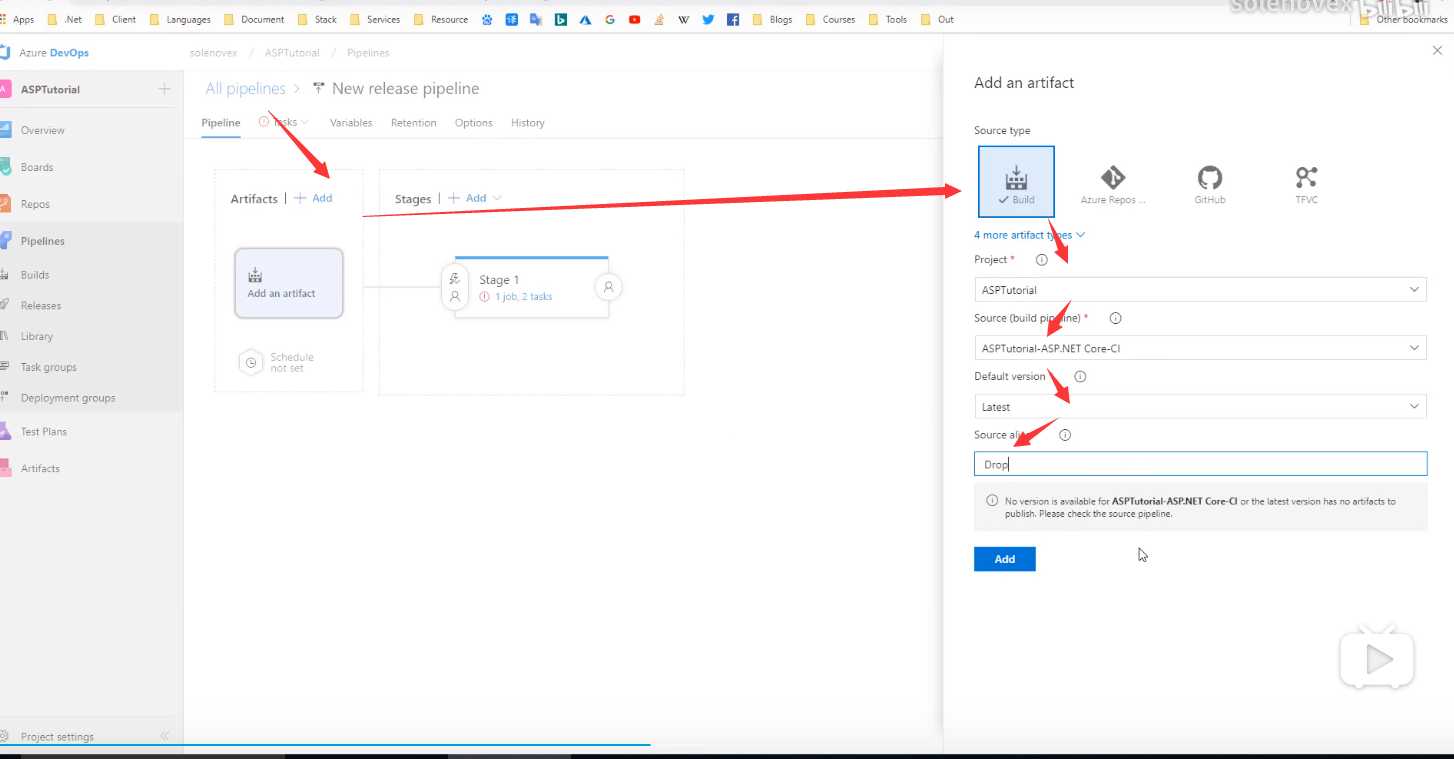The width and height of the screenshot is (1454, 759).
Task: Open Repos in the sidebar
Action: [35, 204]
